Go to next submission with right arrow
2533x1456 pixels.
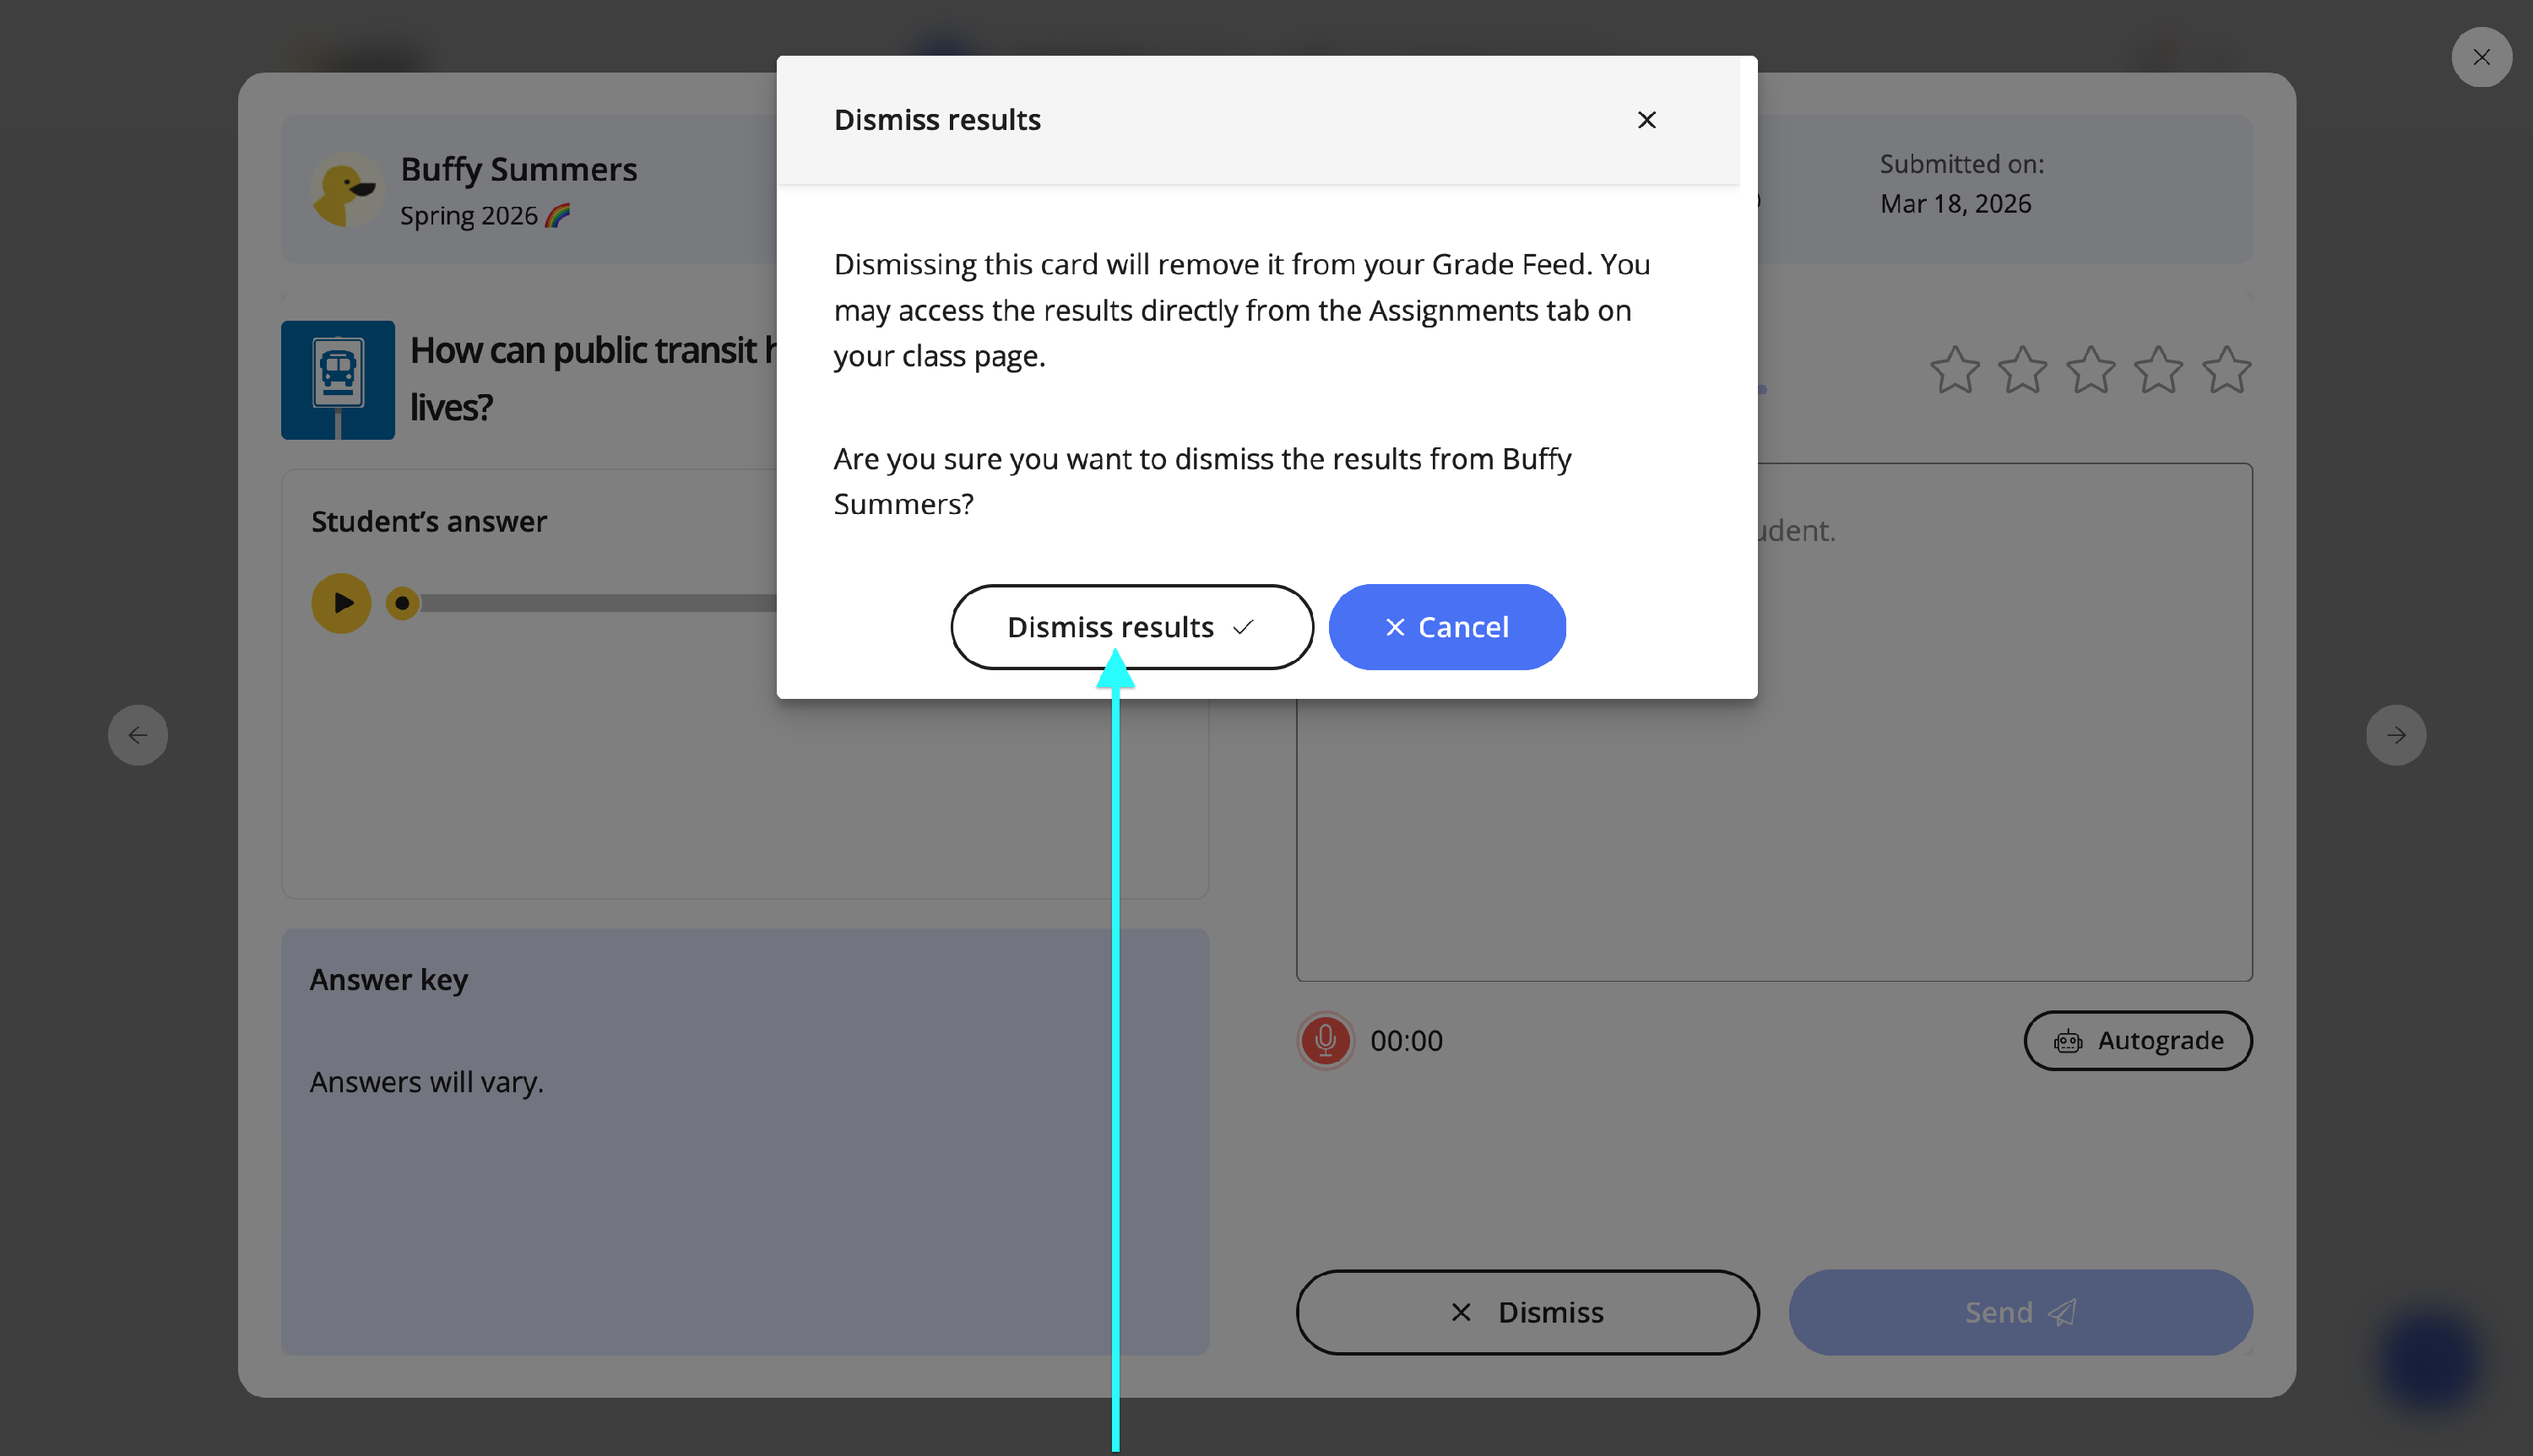tap(2395, 735)
